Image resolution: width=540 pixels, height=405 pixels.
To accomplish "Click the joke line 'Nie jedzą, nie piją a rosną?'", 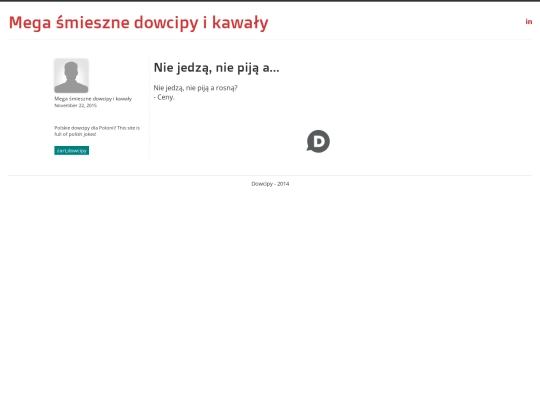I will pyautogui.click(x=195, y=88).
